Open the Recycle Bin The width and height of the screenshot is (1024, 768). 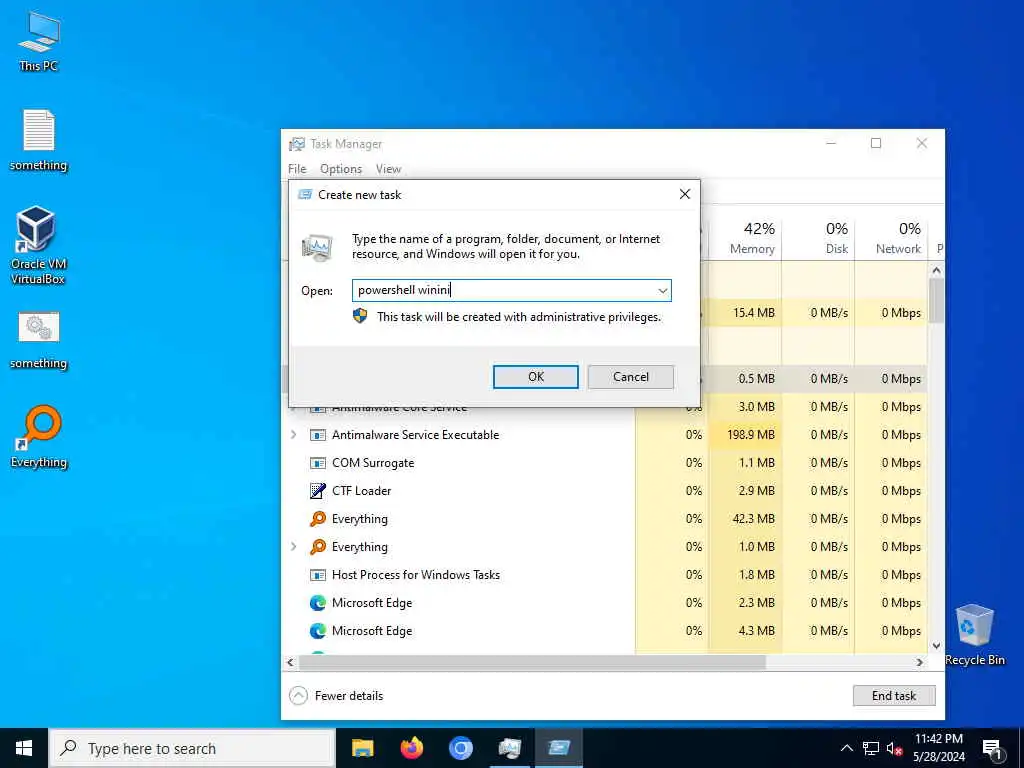click(x=974, y=635)
